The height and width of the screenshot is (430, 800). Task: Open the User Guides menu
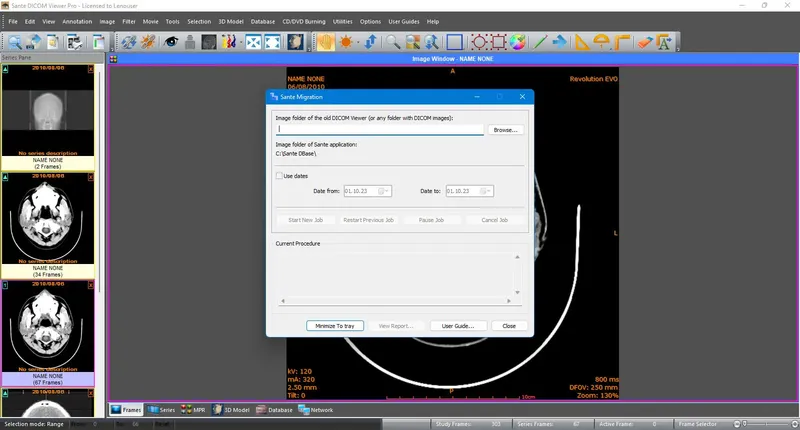tap(404, 21)
